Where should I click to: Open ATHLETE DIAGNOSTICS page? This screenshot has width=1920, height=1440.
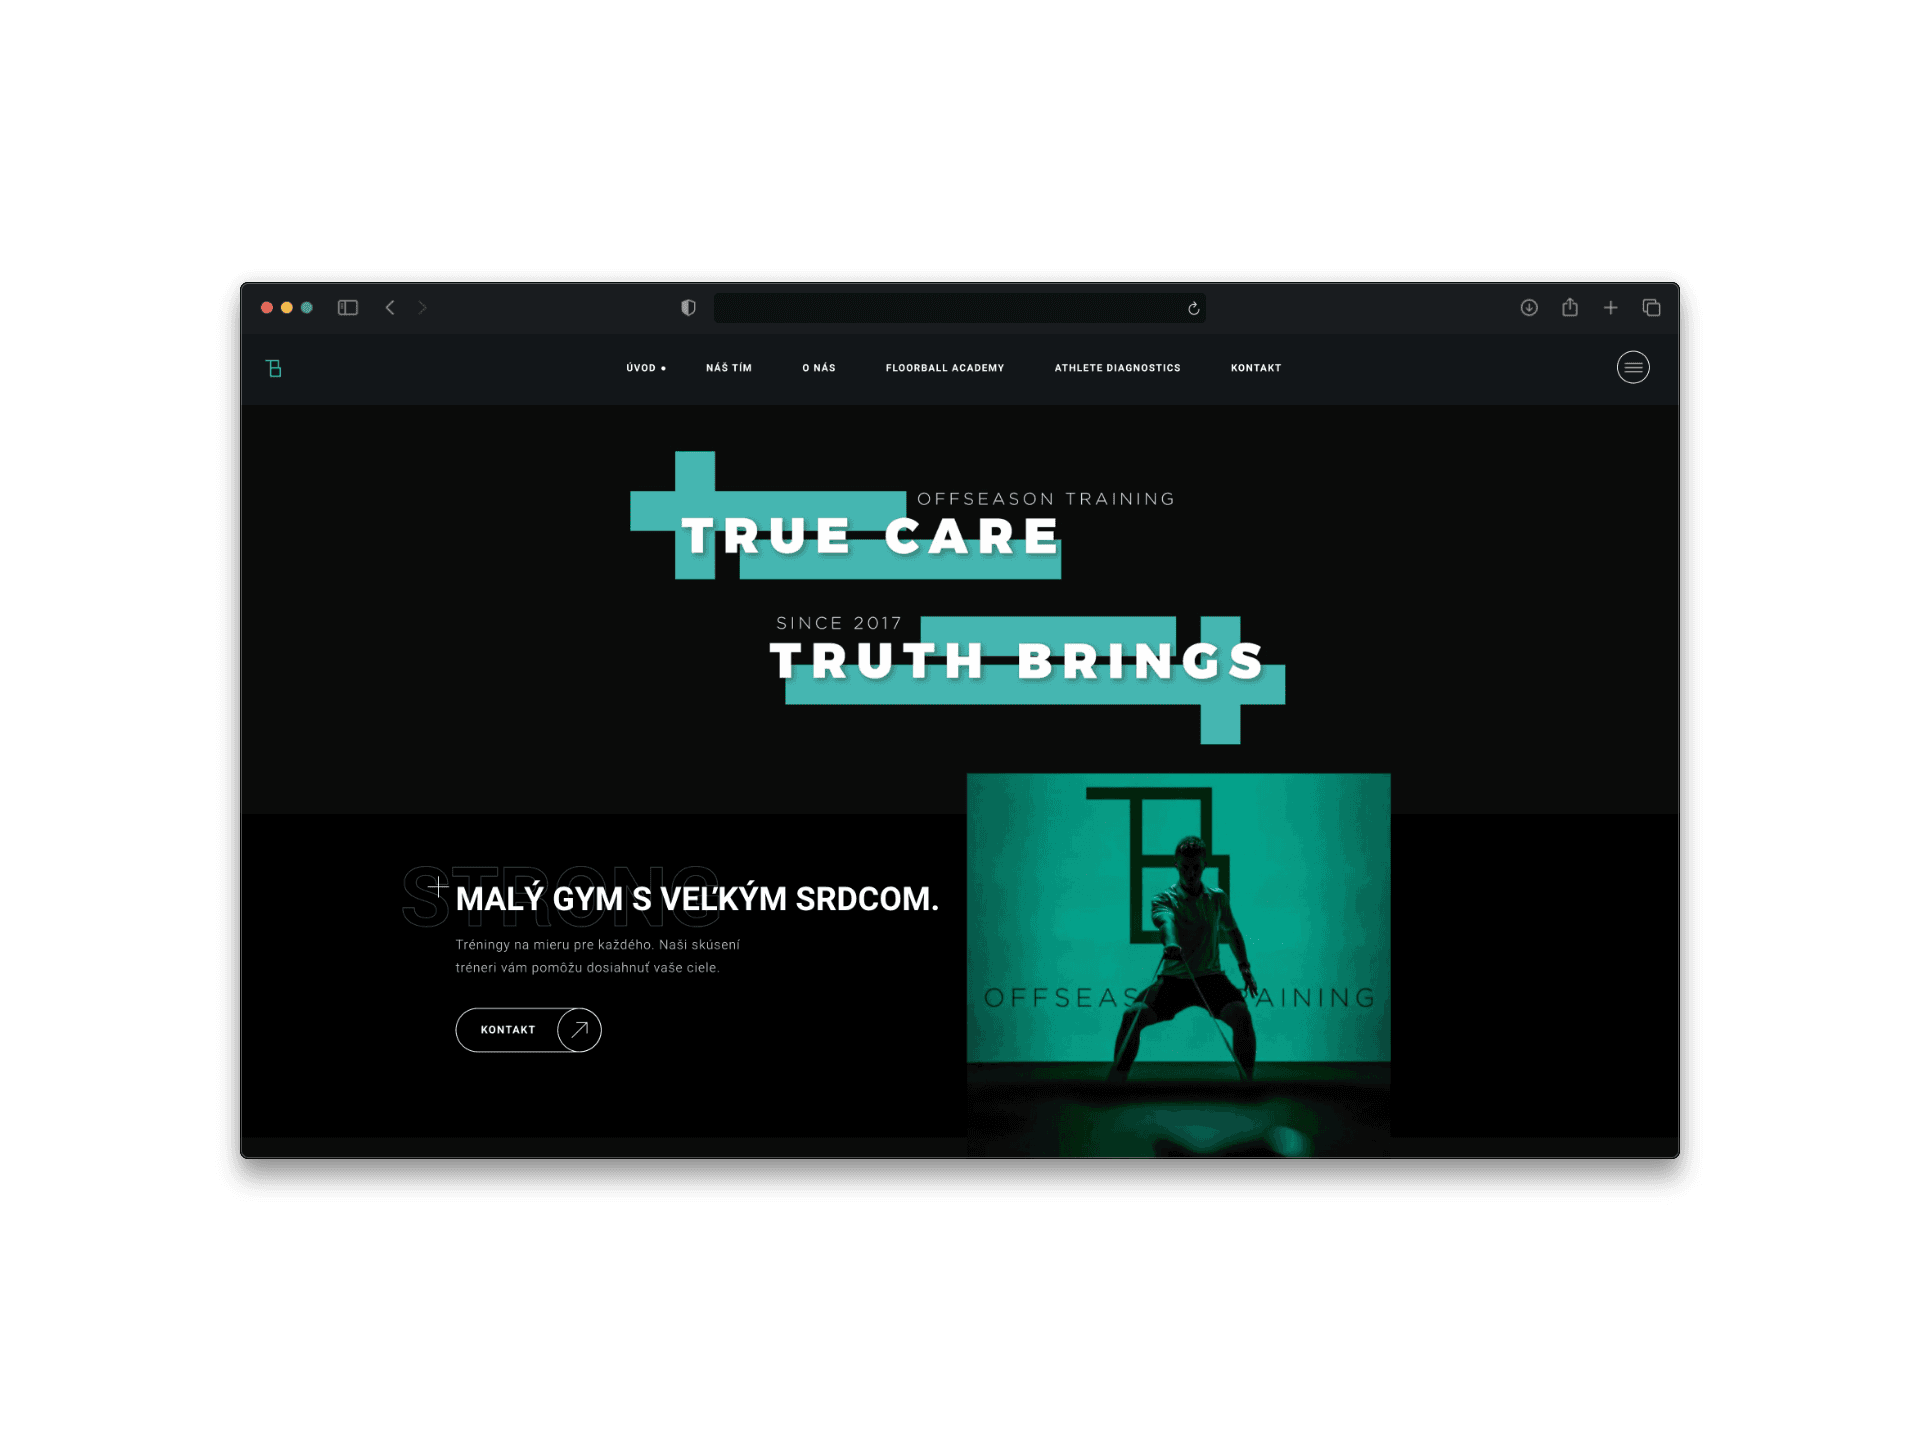coord(1117,368)
